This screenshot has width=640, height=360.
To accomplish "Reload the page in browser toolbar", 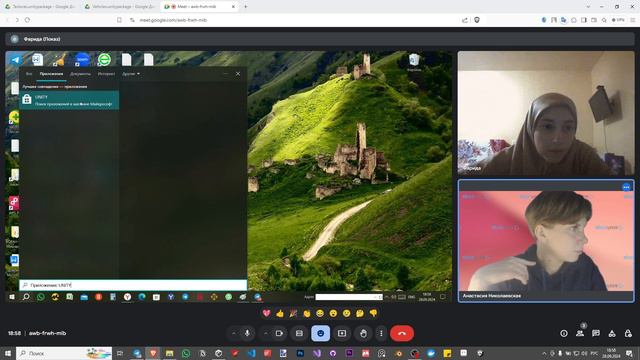I will click(27, 20).
